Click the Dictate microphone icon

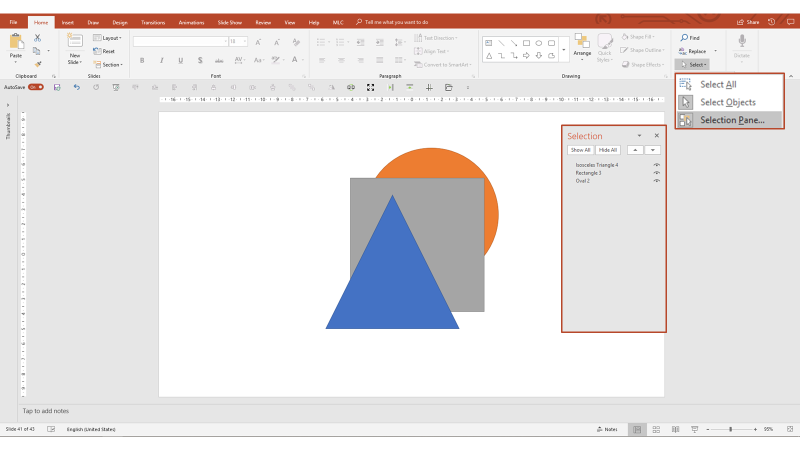[x=742, y=41]
